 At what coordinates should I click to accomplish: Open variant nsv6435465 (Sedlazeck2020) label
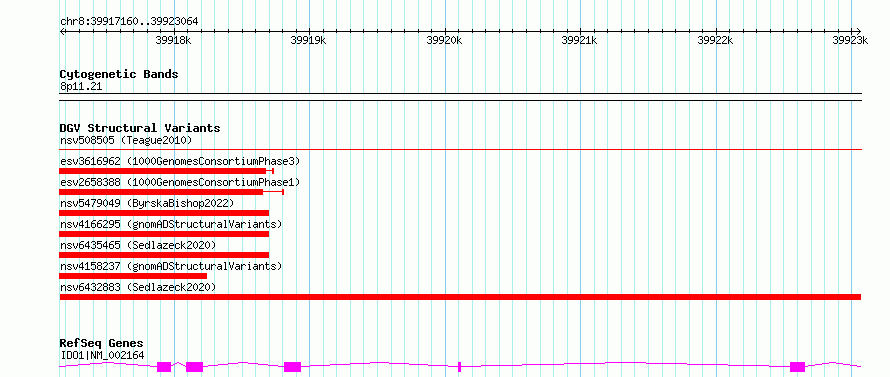[138, 245]
